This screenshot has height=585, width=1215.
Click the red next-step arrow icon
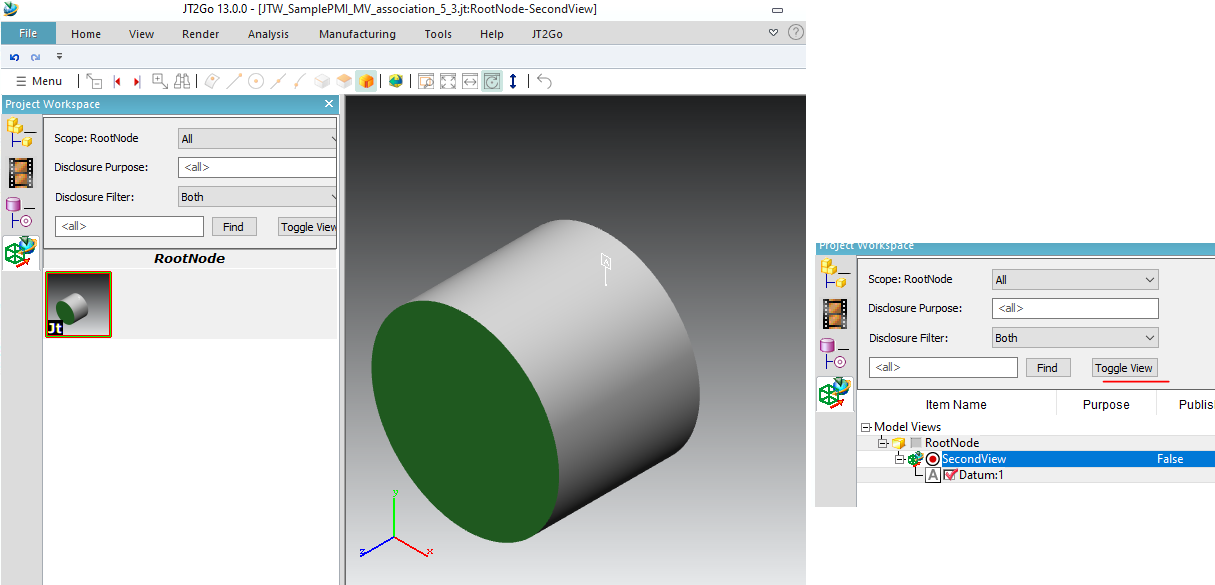(136, 81)
